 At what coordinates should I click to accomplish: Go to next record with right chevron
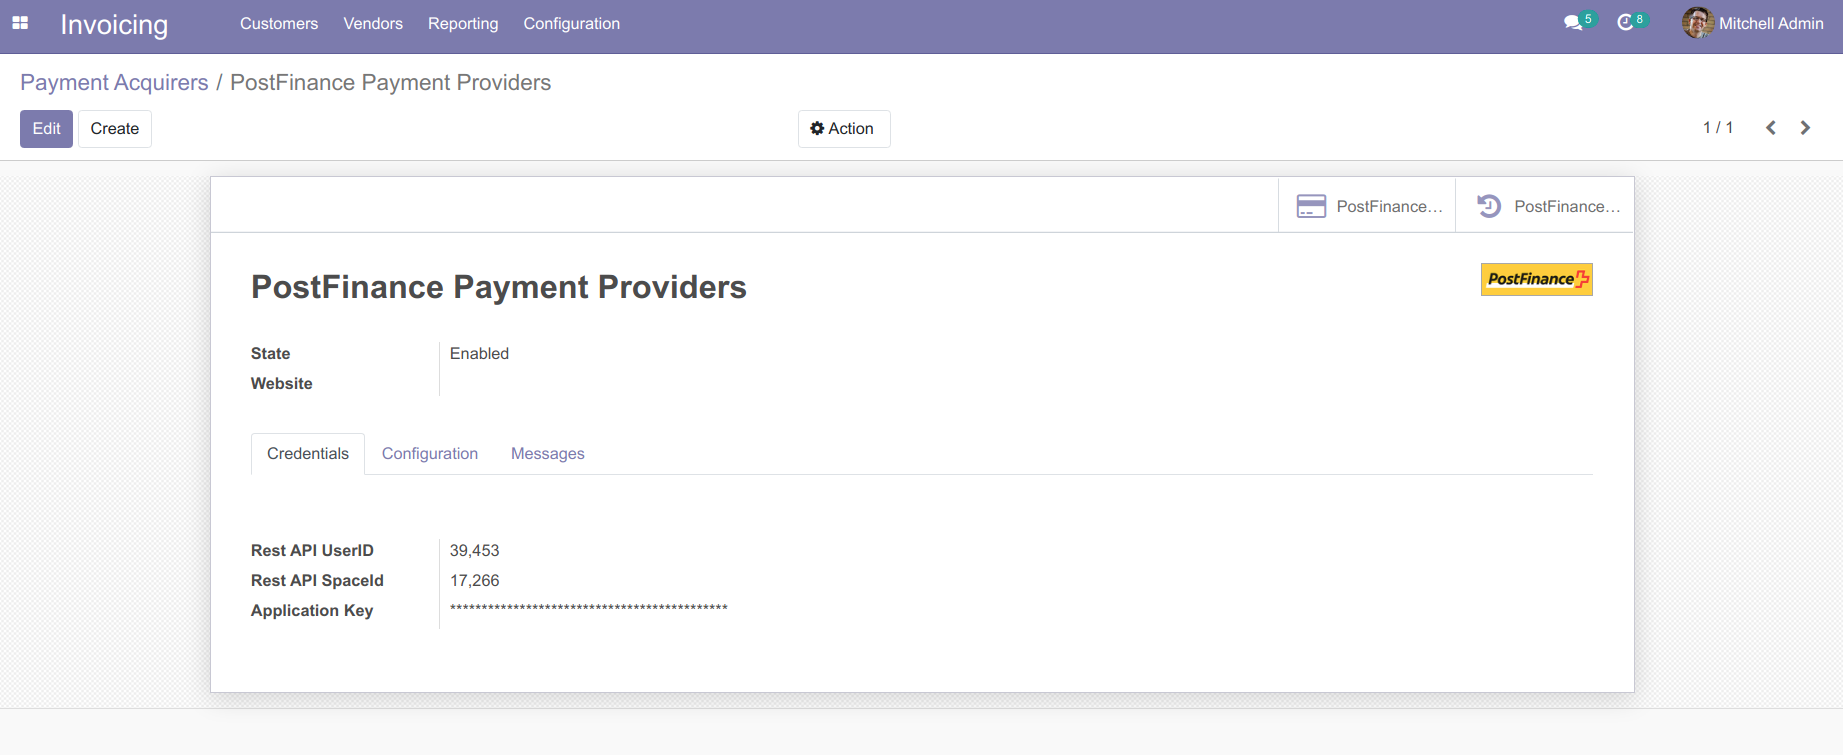[x=1805, y=128]
